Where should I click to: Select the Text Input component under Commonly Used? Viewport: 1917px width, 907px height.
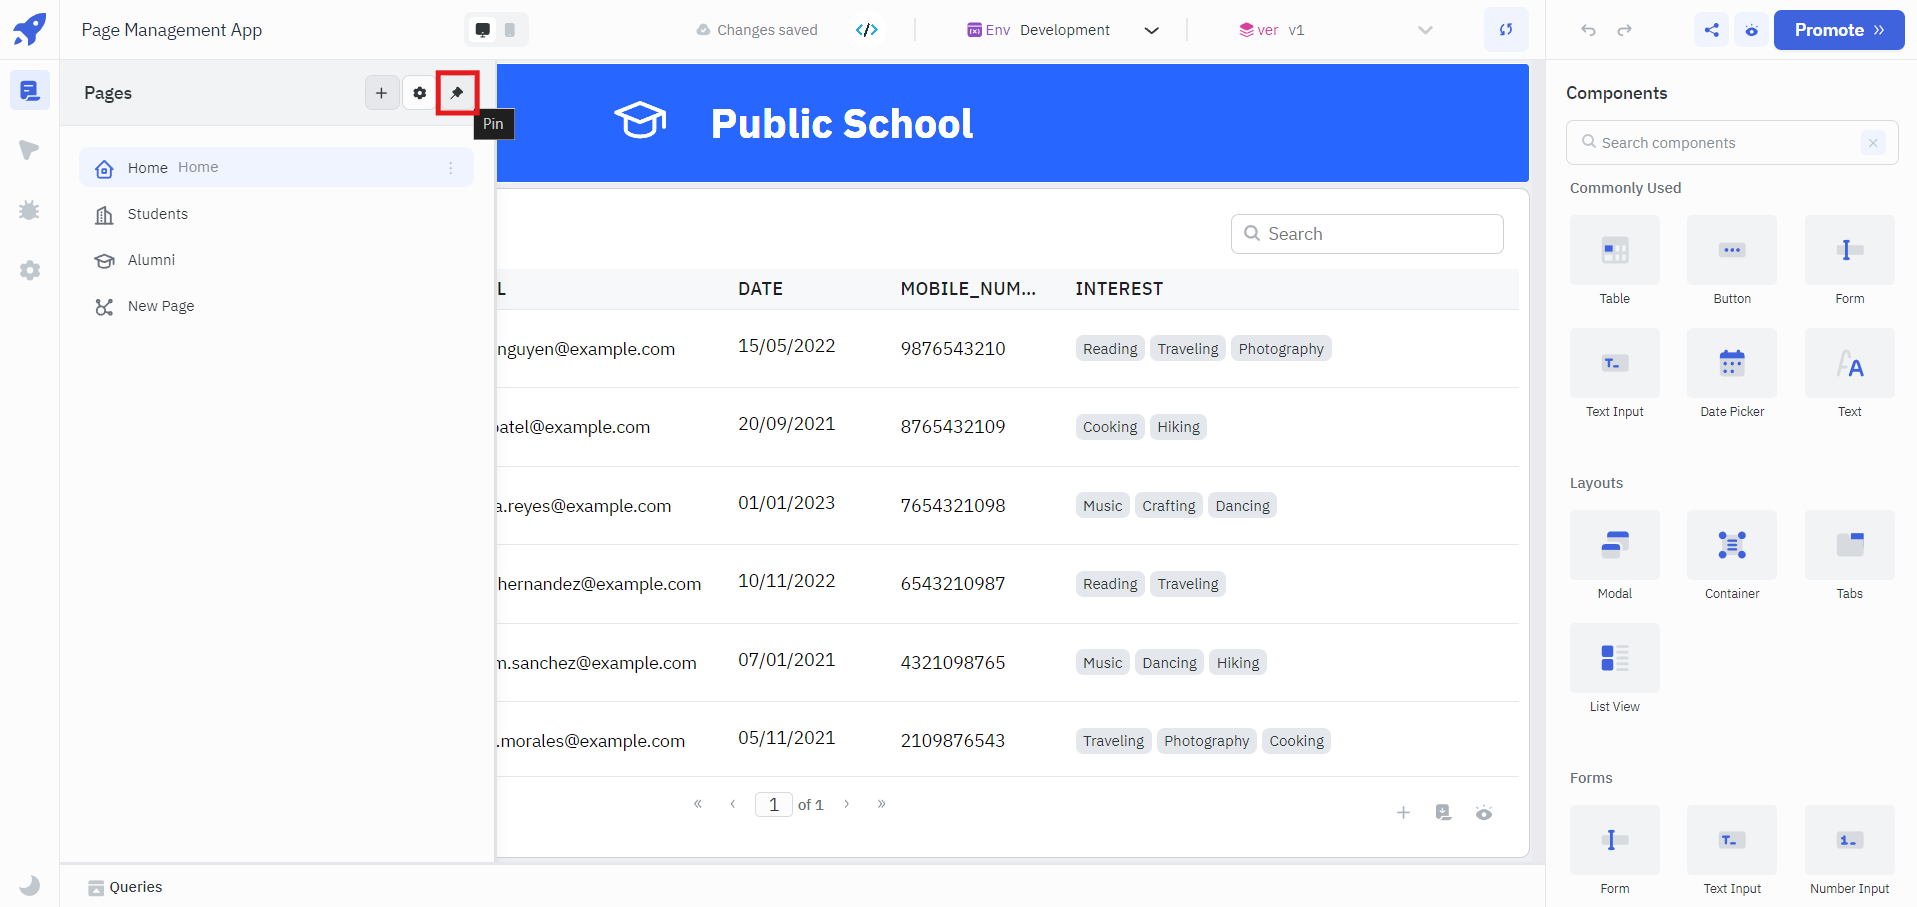tap(1615, 374)
